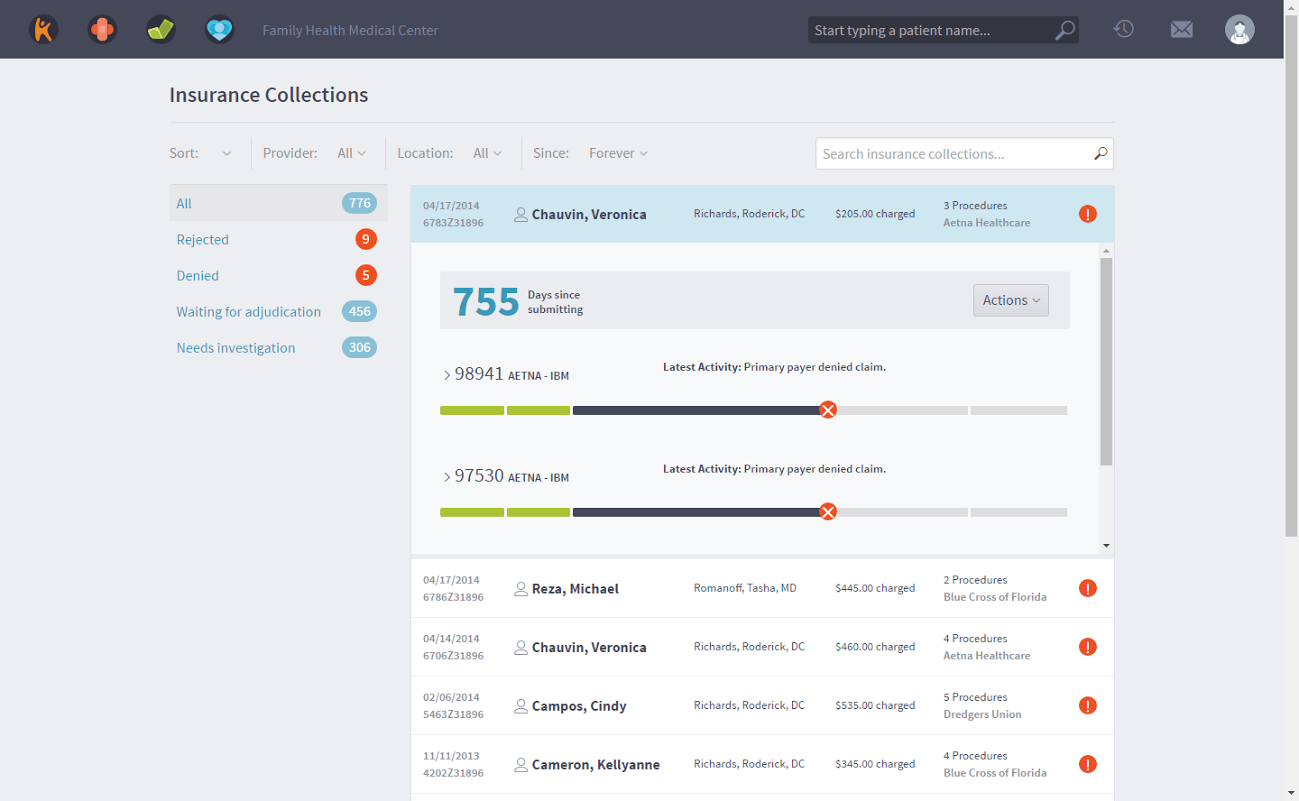Open the blue heart app icon

[x=219, y=30]
